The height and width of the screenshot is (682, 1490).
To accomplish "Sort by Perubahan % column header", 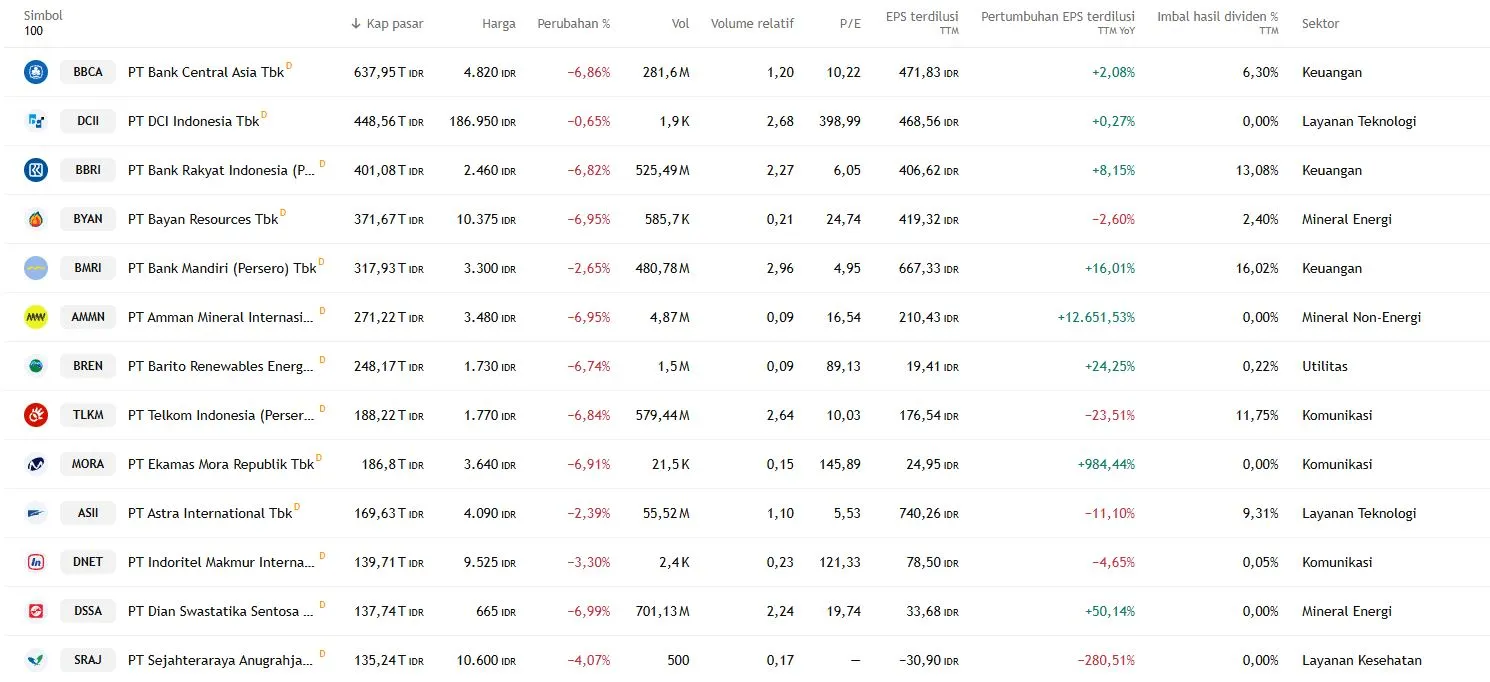I will 573,23.
